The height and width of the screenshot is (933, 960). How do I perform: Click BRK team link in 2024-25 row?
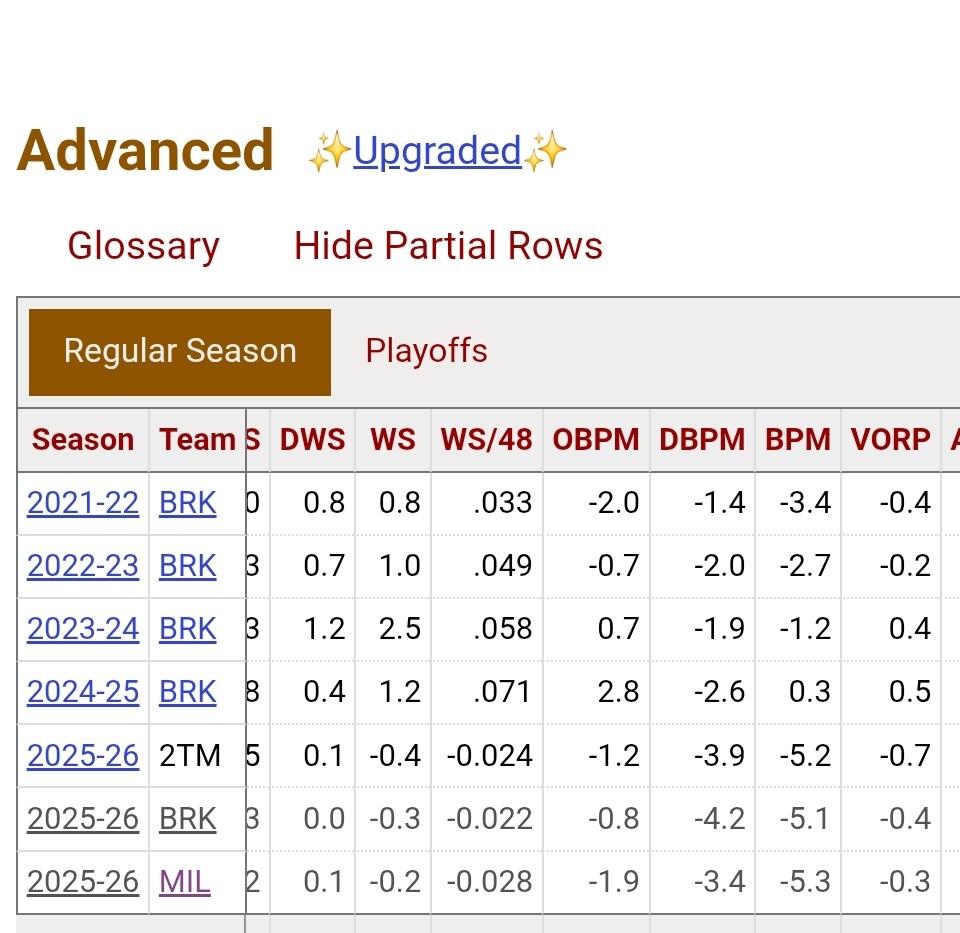pyautogui.click(x=187, y=692)
